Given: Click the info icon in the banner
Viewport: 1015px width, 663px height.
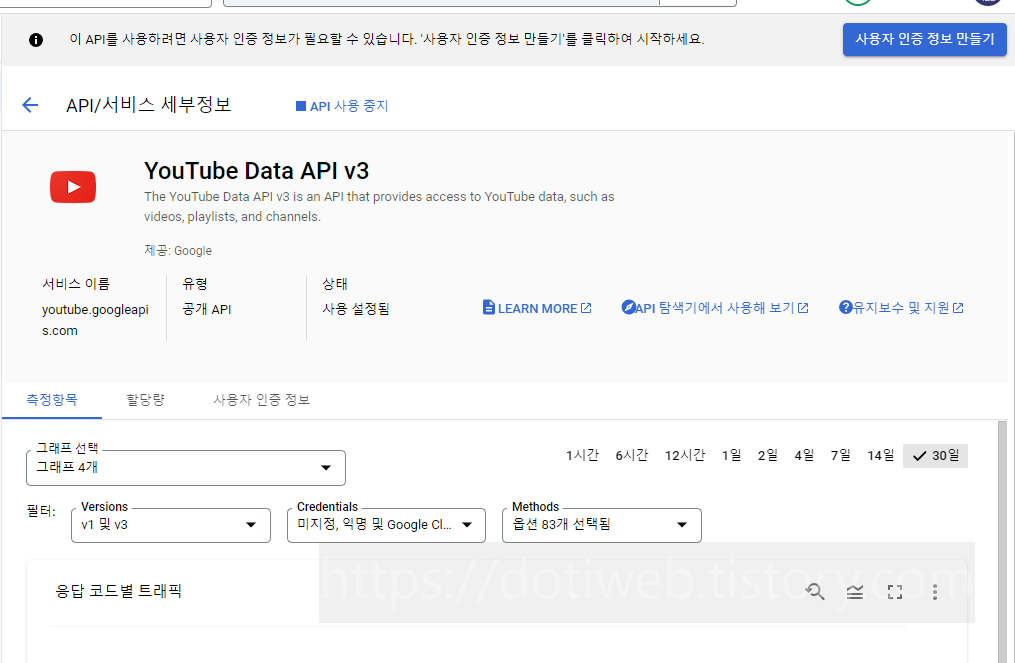Looking at the screenshot, I should (x=36, y=40).
